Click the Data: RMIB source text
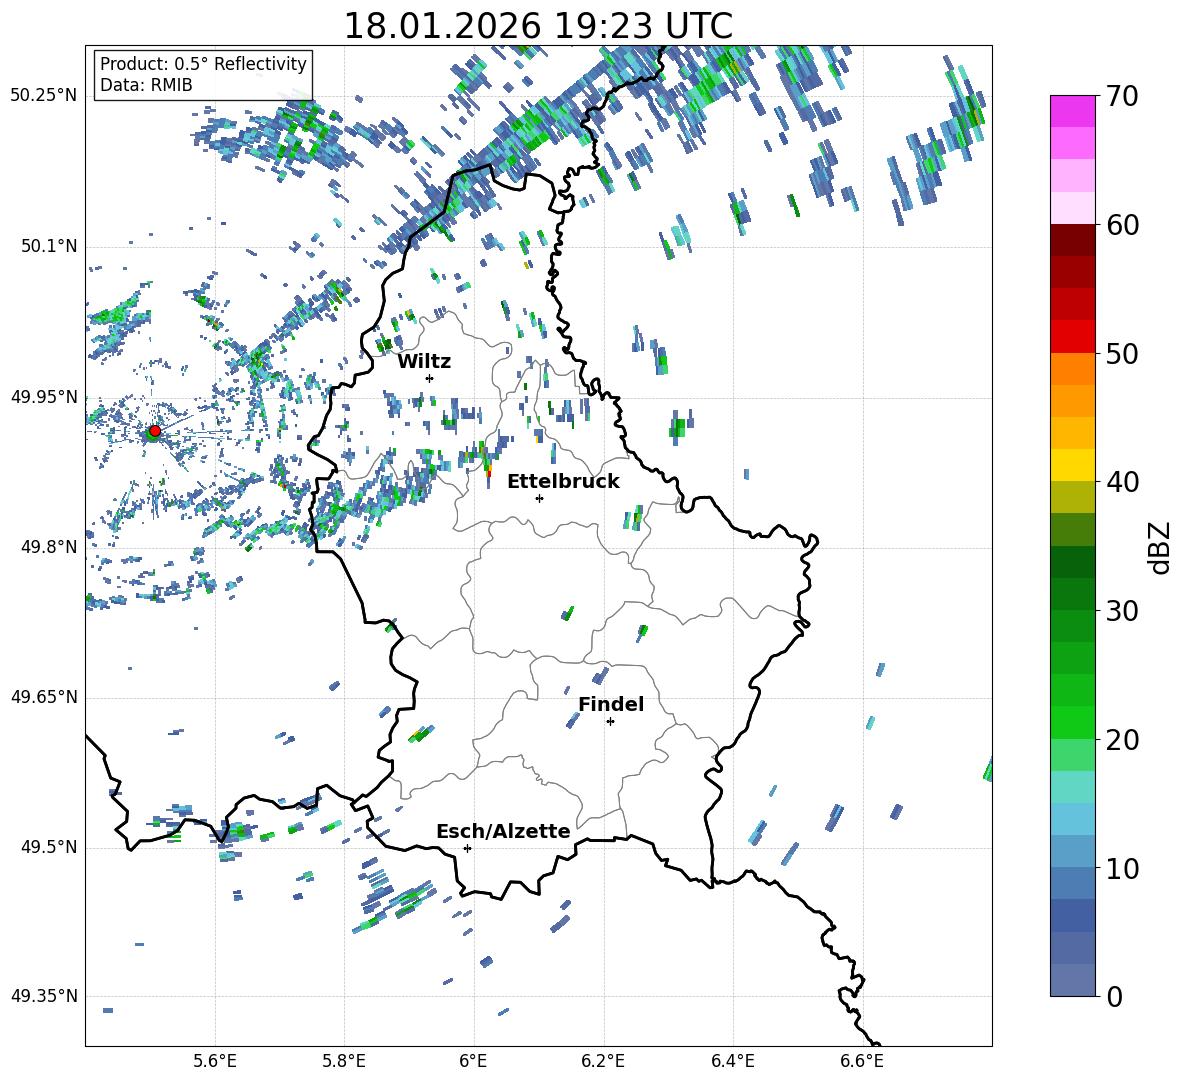Image resolution: width=1184 pixels, height=1081 pixels. click(x=146, y=85)
